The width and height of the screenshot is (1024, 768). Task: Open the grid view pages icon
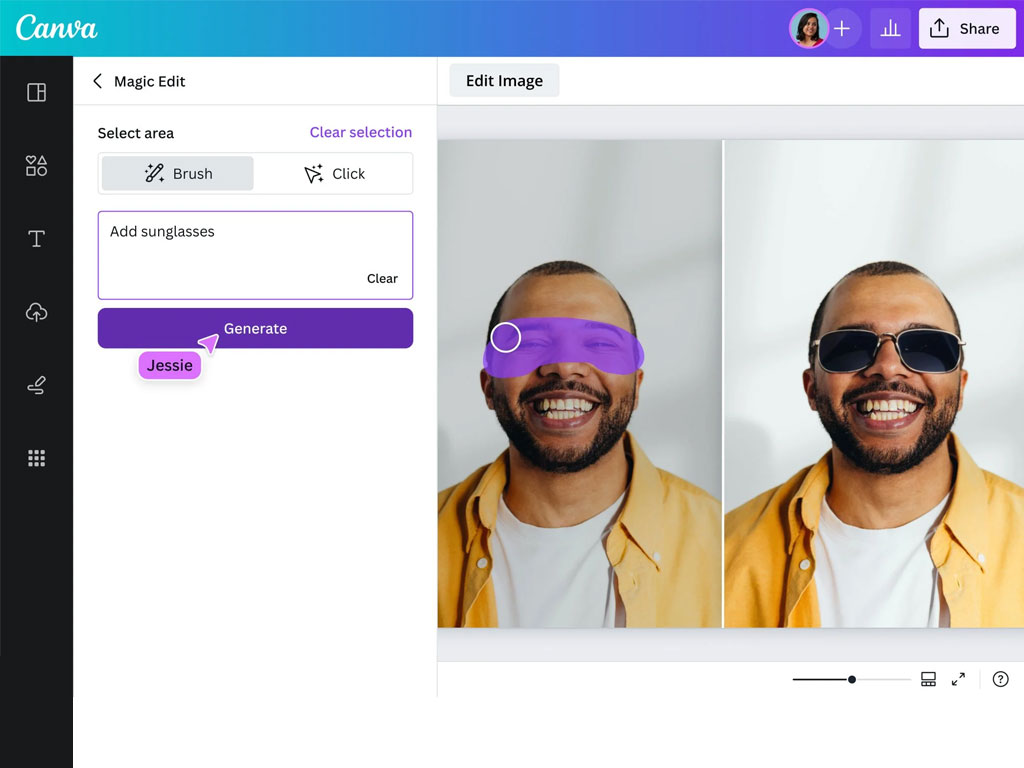click(928, 679)
